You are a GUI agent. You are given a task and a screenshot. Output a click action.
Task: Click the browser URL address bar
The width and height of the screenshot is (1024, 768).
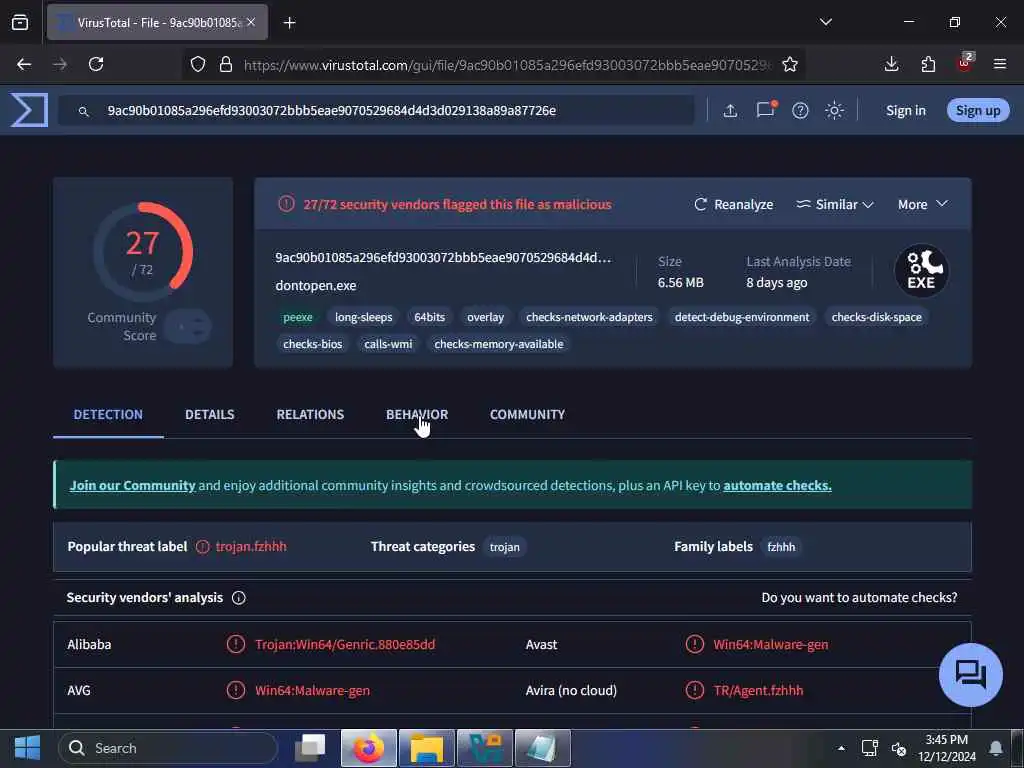(493, 64)
